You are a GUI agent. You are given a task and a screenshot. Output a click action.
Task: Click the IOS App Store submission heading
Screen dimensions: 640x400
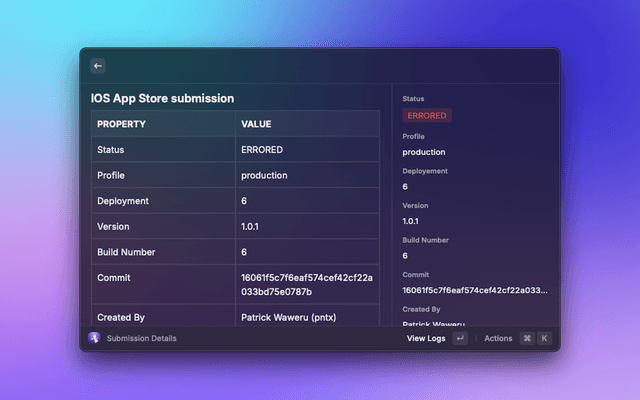tap(163, 98)
